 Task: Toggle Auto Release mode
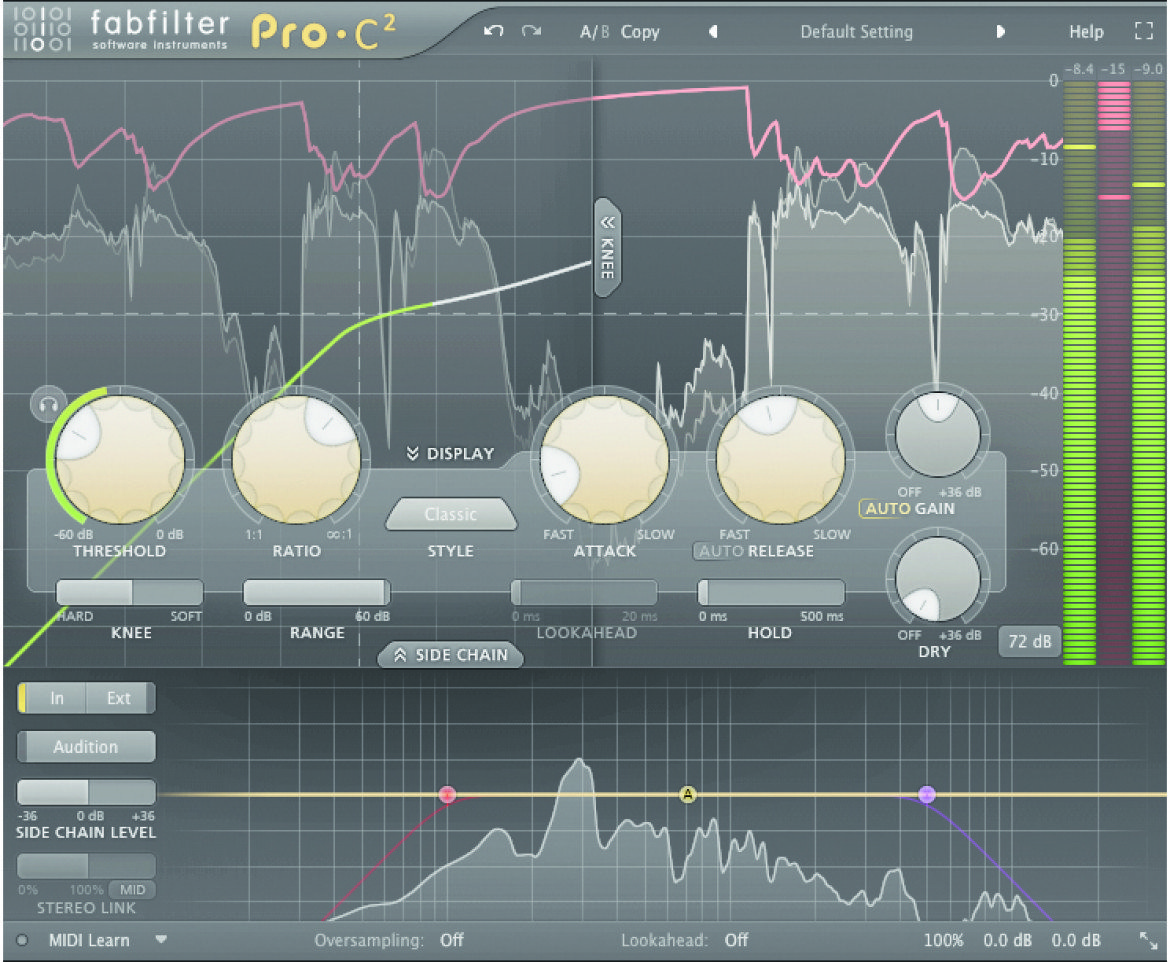pos(721,551)
